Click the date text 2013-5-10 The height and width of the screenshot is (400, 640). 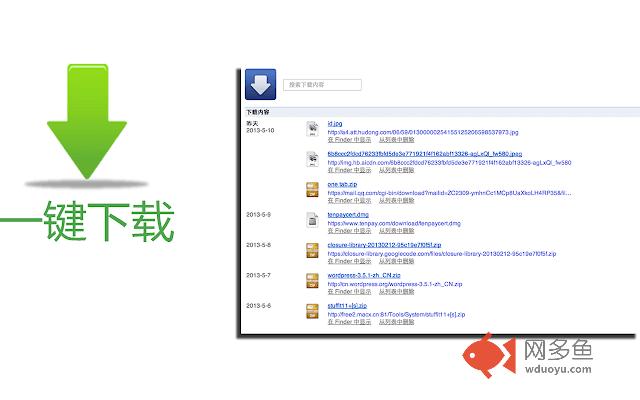pyautogui.click(x=260, y=130)
